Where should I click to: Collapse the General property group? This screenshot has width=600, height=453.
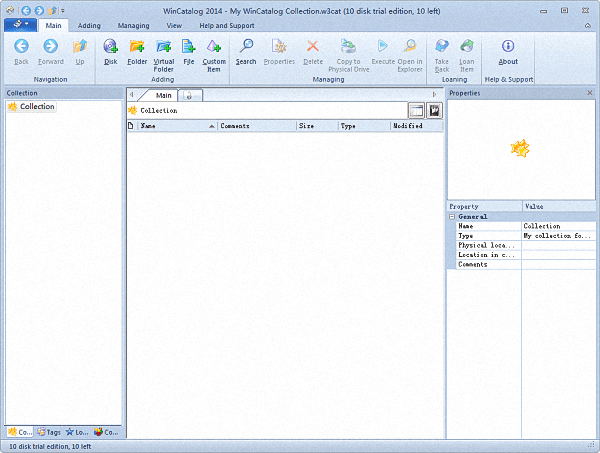[x=452, y=216]
